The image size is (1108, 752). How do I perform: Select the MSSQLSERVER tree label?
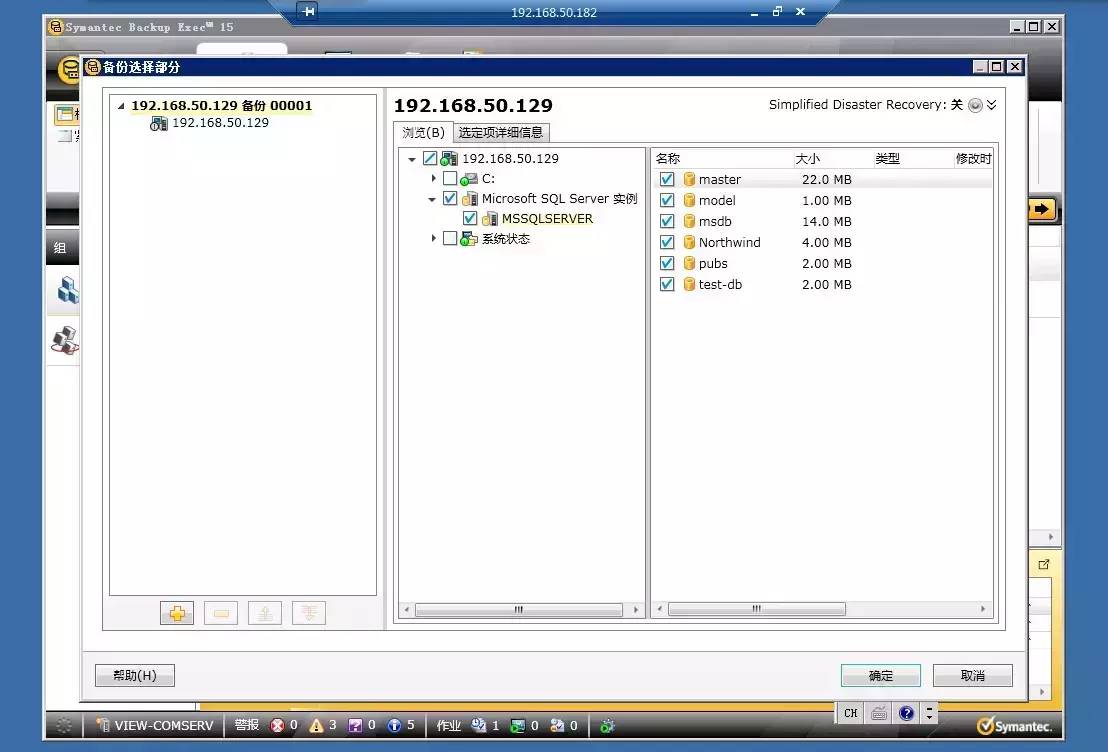point(547,219)
